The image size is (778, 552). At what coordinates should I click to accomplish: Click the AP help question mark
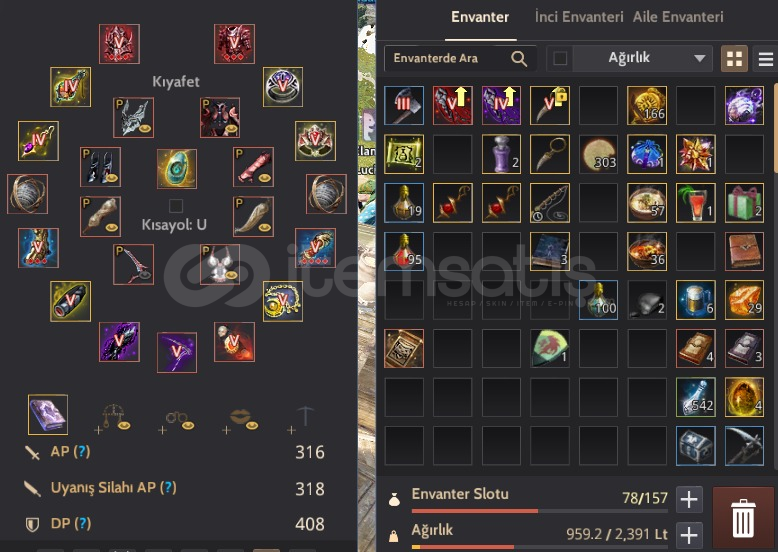point(82,451)
